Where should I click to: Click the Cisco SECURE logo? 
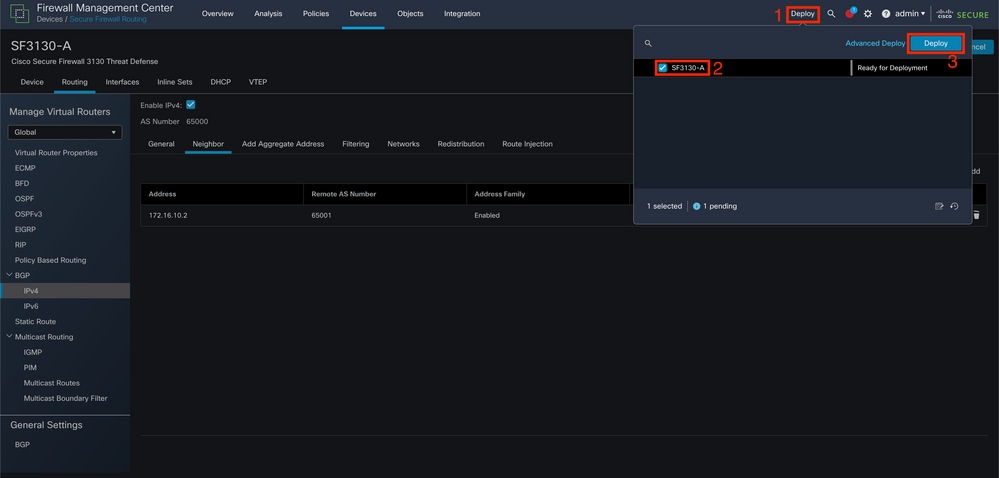pos(962,13)
